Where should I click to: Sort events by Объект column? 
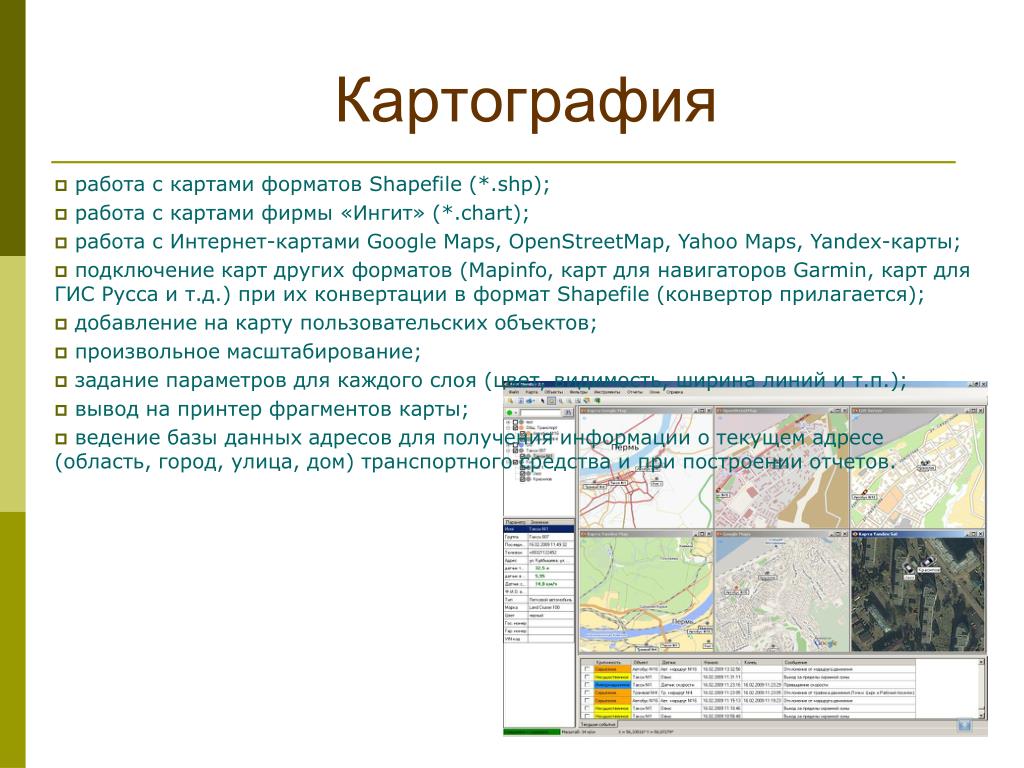646,662
